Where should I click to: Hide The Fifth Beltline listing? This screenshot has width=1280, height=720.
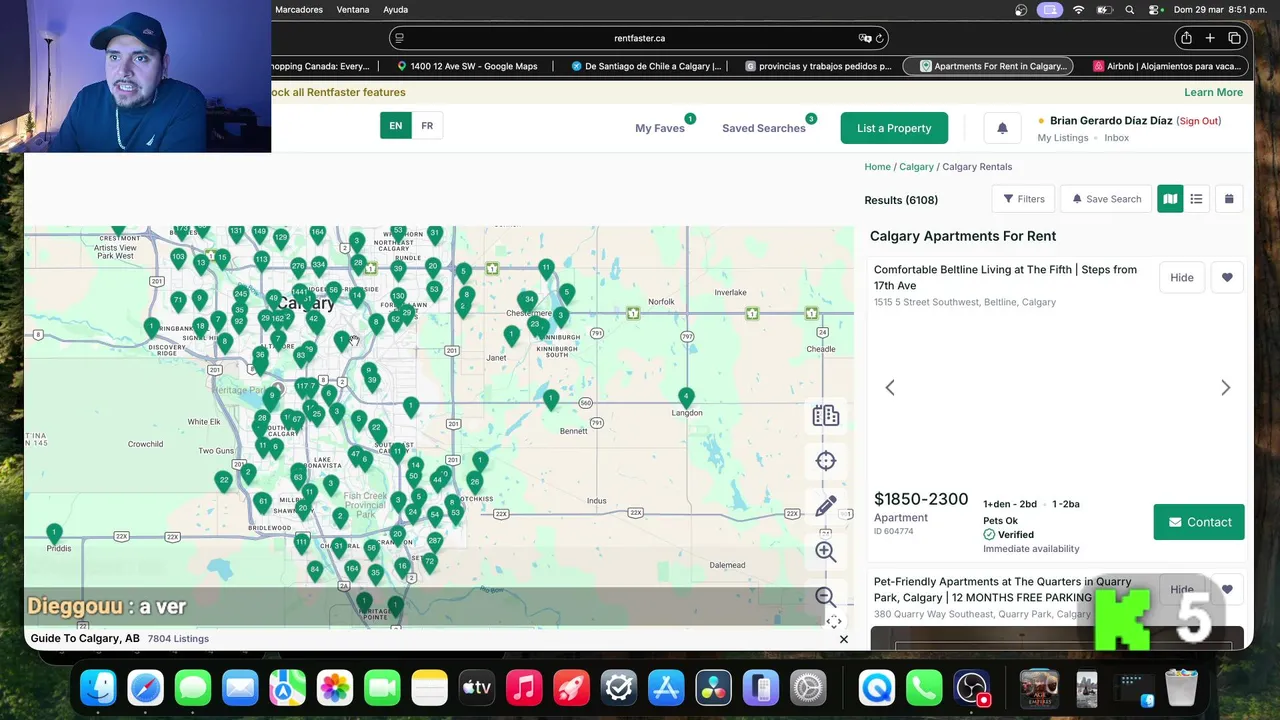coord(1182,278)
